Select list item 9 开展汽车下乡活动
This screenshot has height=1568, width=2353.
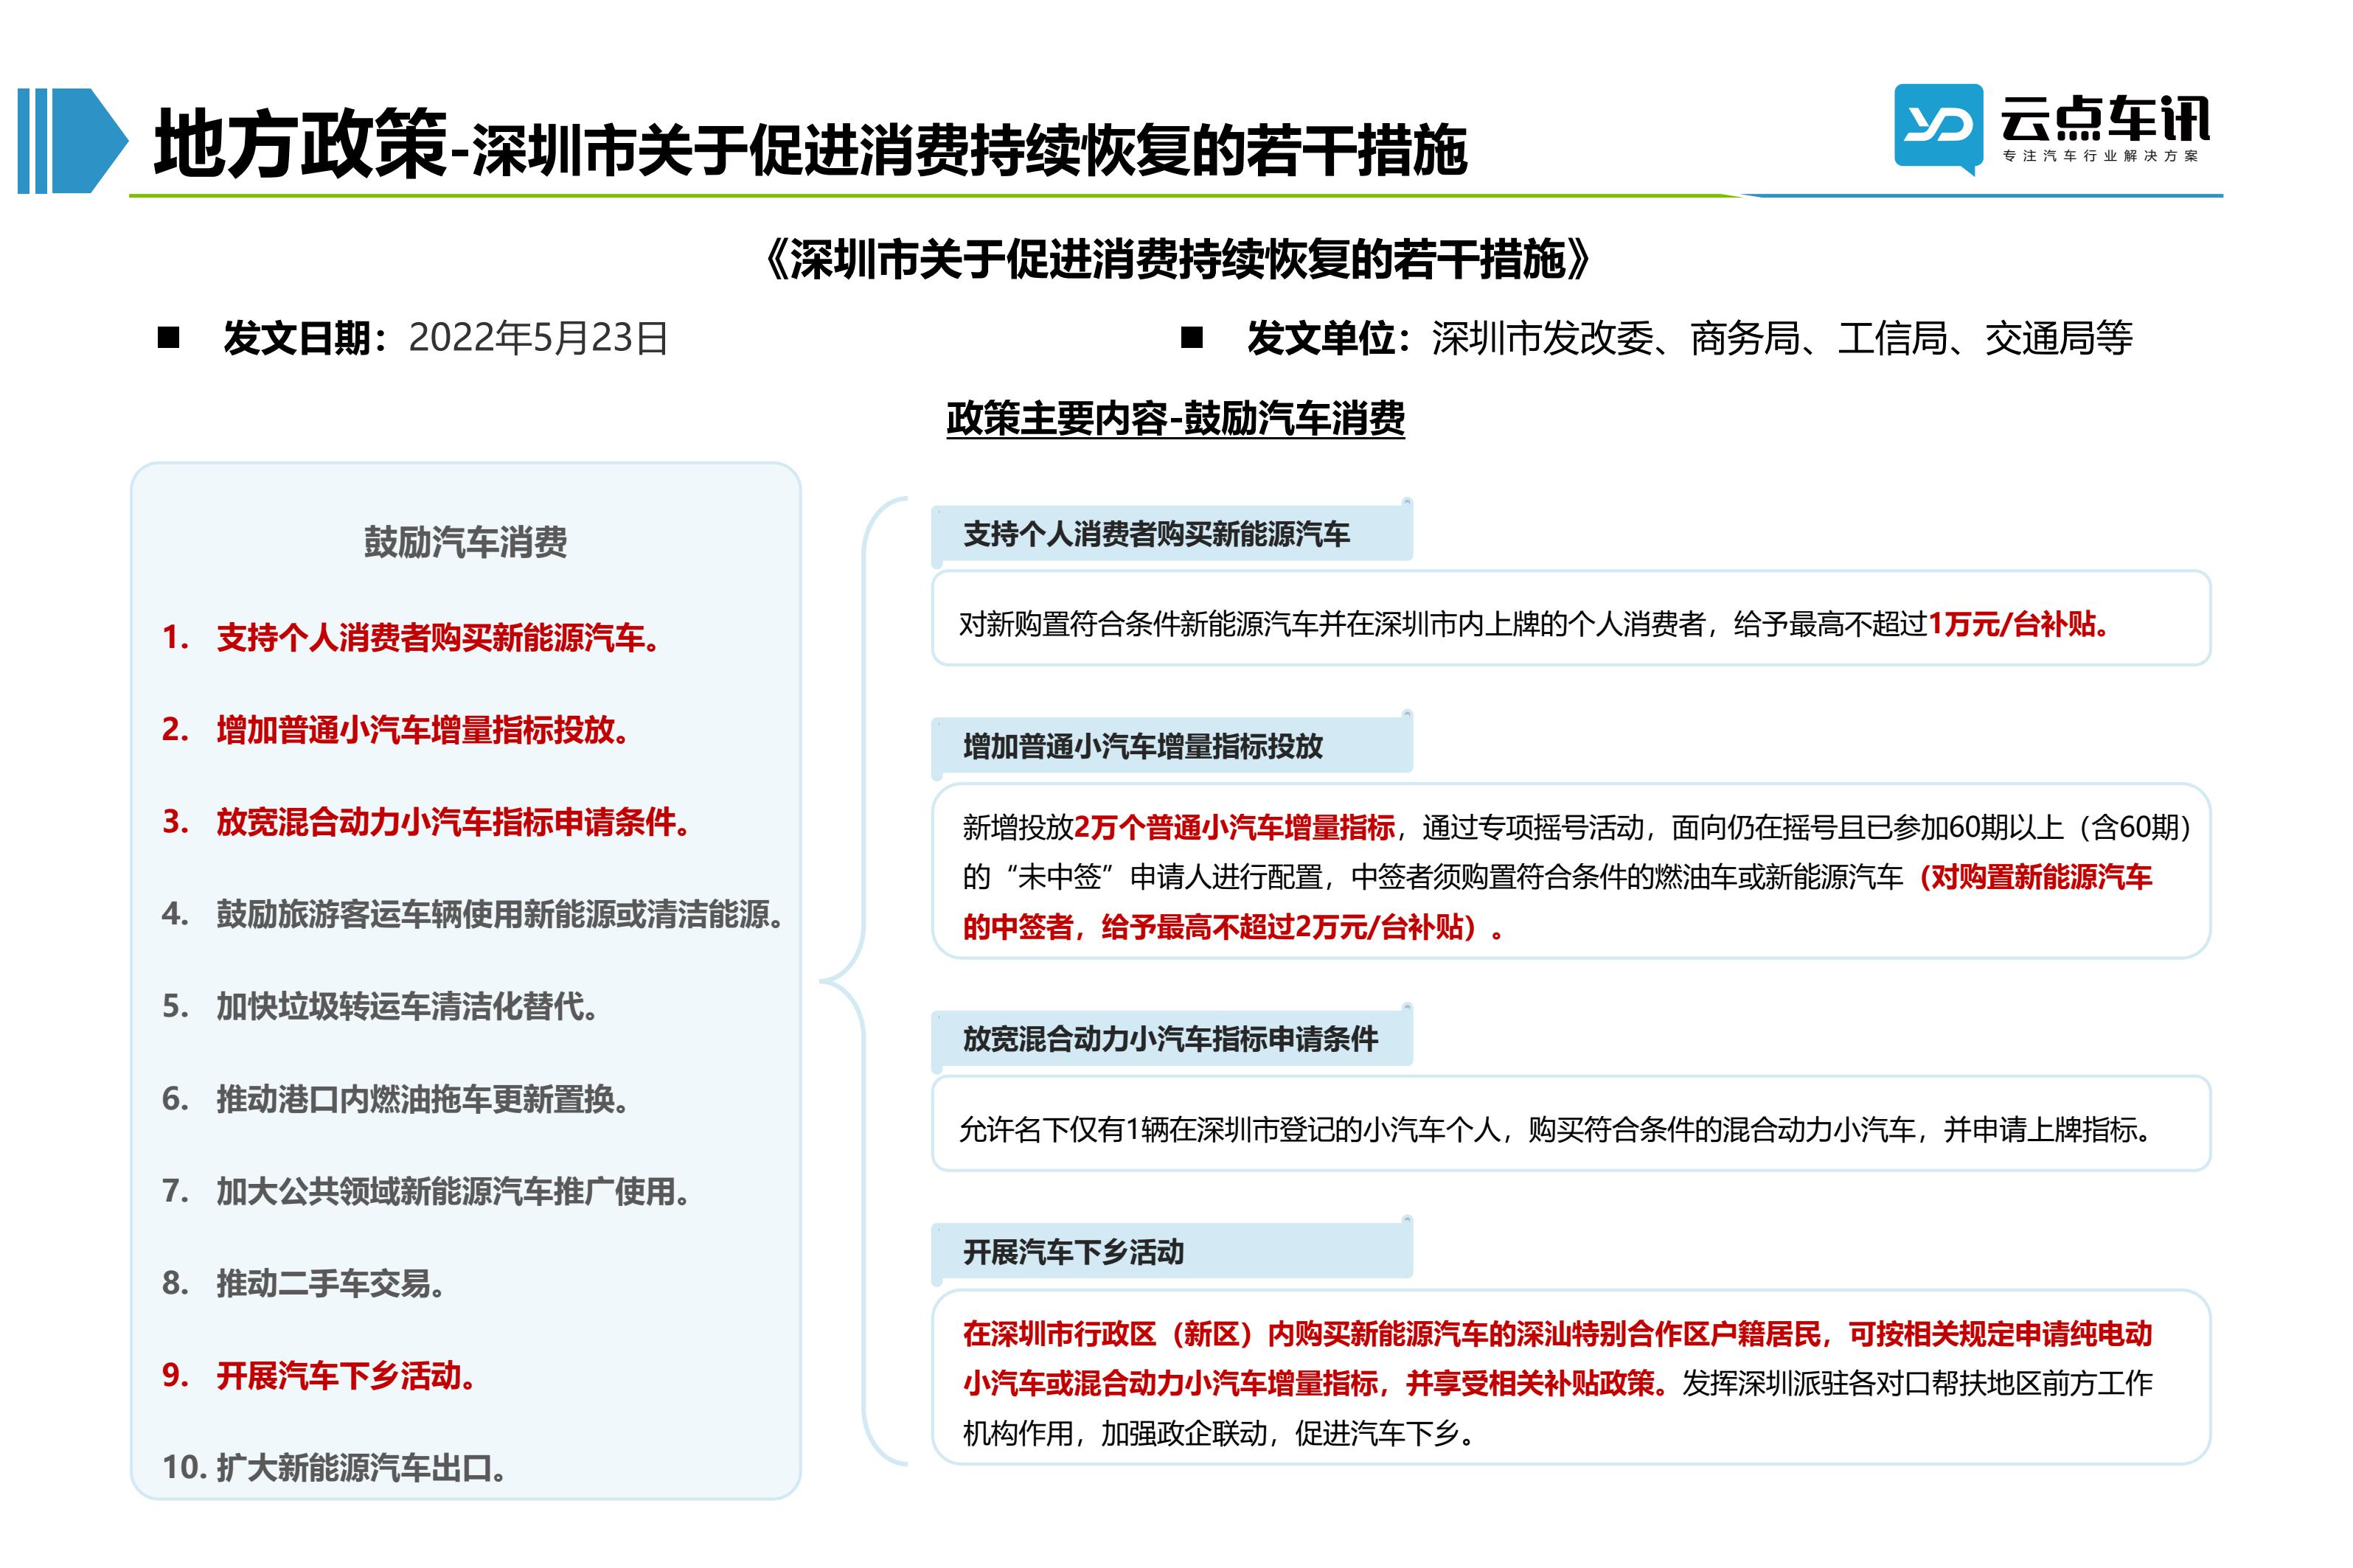(320, 1376)
